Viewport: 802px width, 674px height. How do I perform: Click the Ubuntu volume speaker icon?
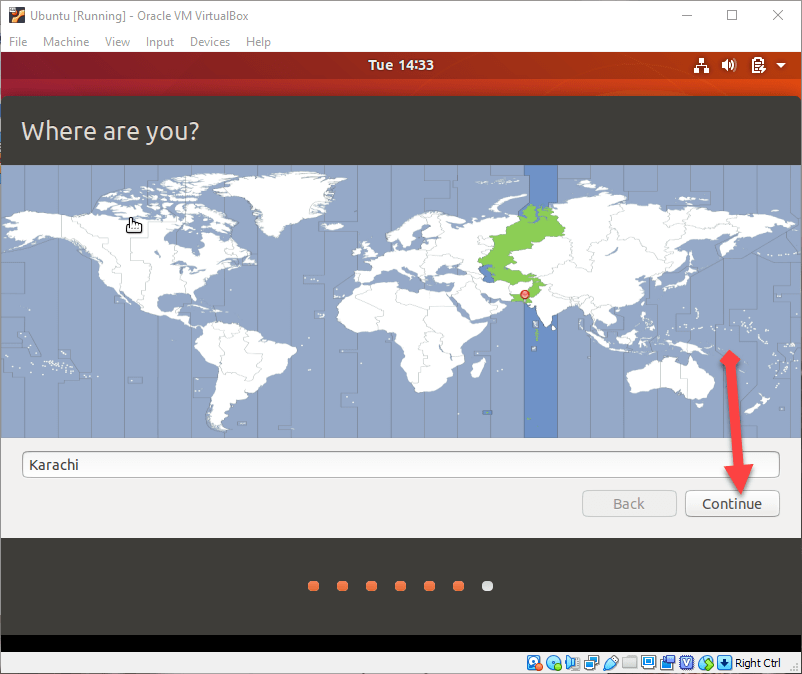729,66
